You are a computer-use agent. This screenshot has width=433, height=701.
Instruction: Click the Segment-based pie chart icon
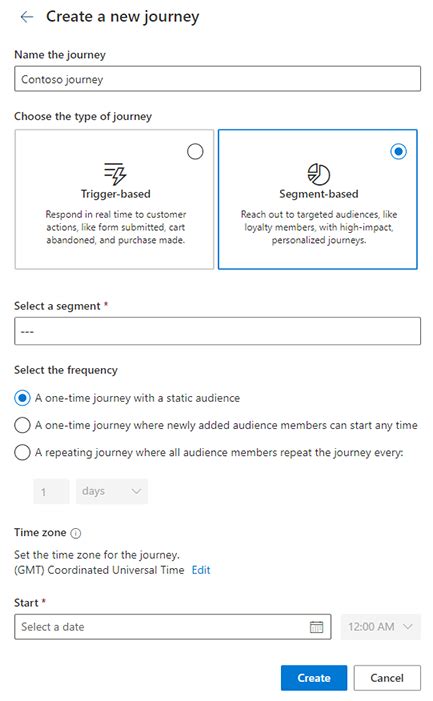click(319, 174)
